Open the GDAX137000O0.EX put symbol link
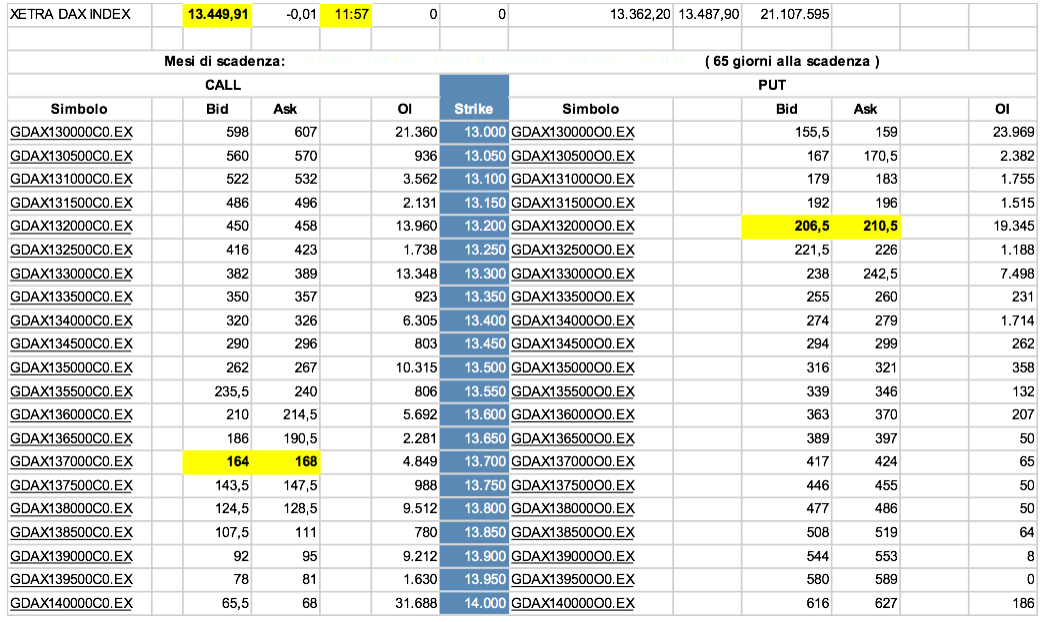 (572, 462)
